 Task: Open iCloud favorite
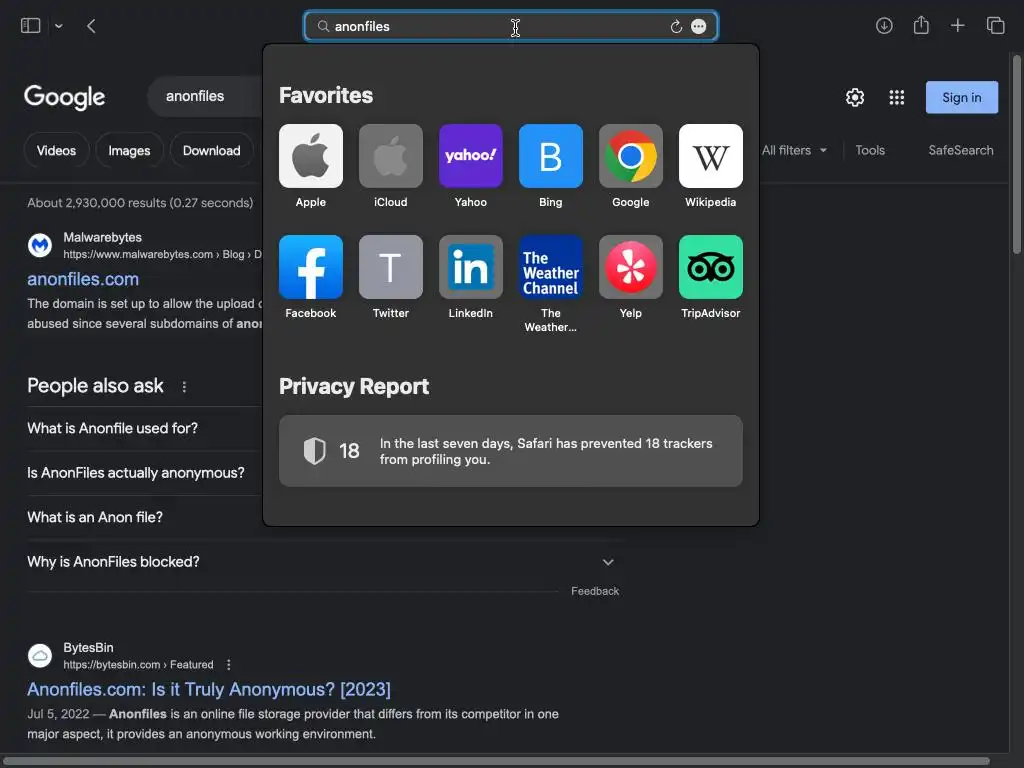click(x=391, y=166)
